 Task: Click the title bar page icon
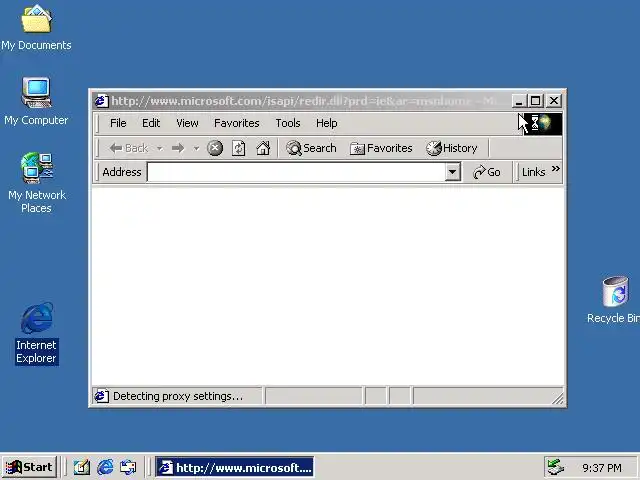pos(102,100)
